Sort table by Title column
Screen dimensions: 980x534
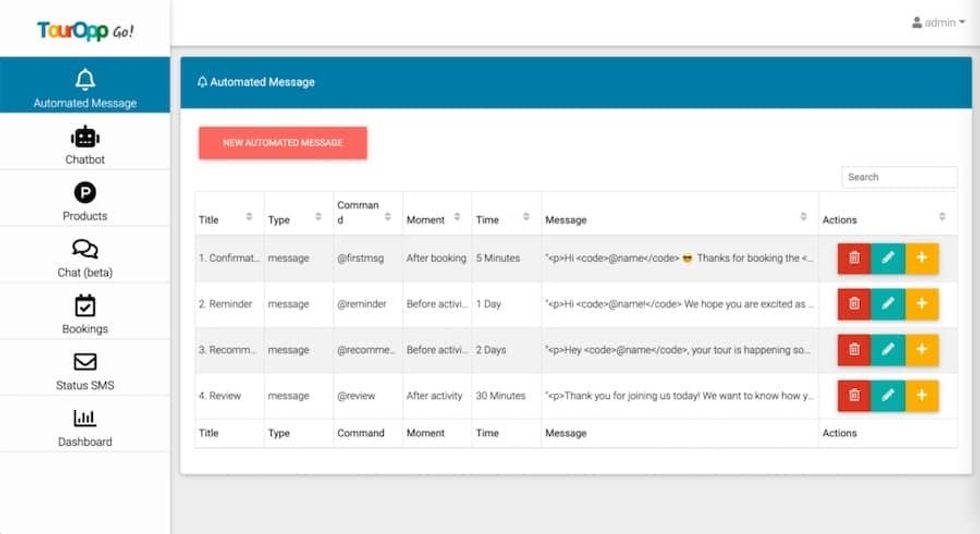click(x=249, y=218)
